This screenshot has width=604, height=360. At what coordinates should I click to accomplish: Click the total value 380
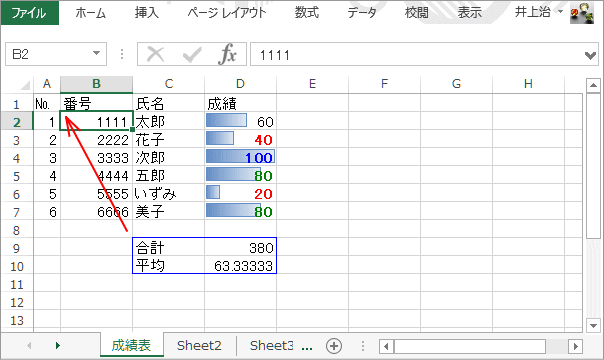(x=240, y=248)
